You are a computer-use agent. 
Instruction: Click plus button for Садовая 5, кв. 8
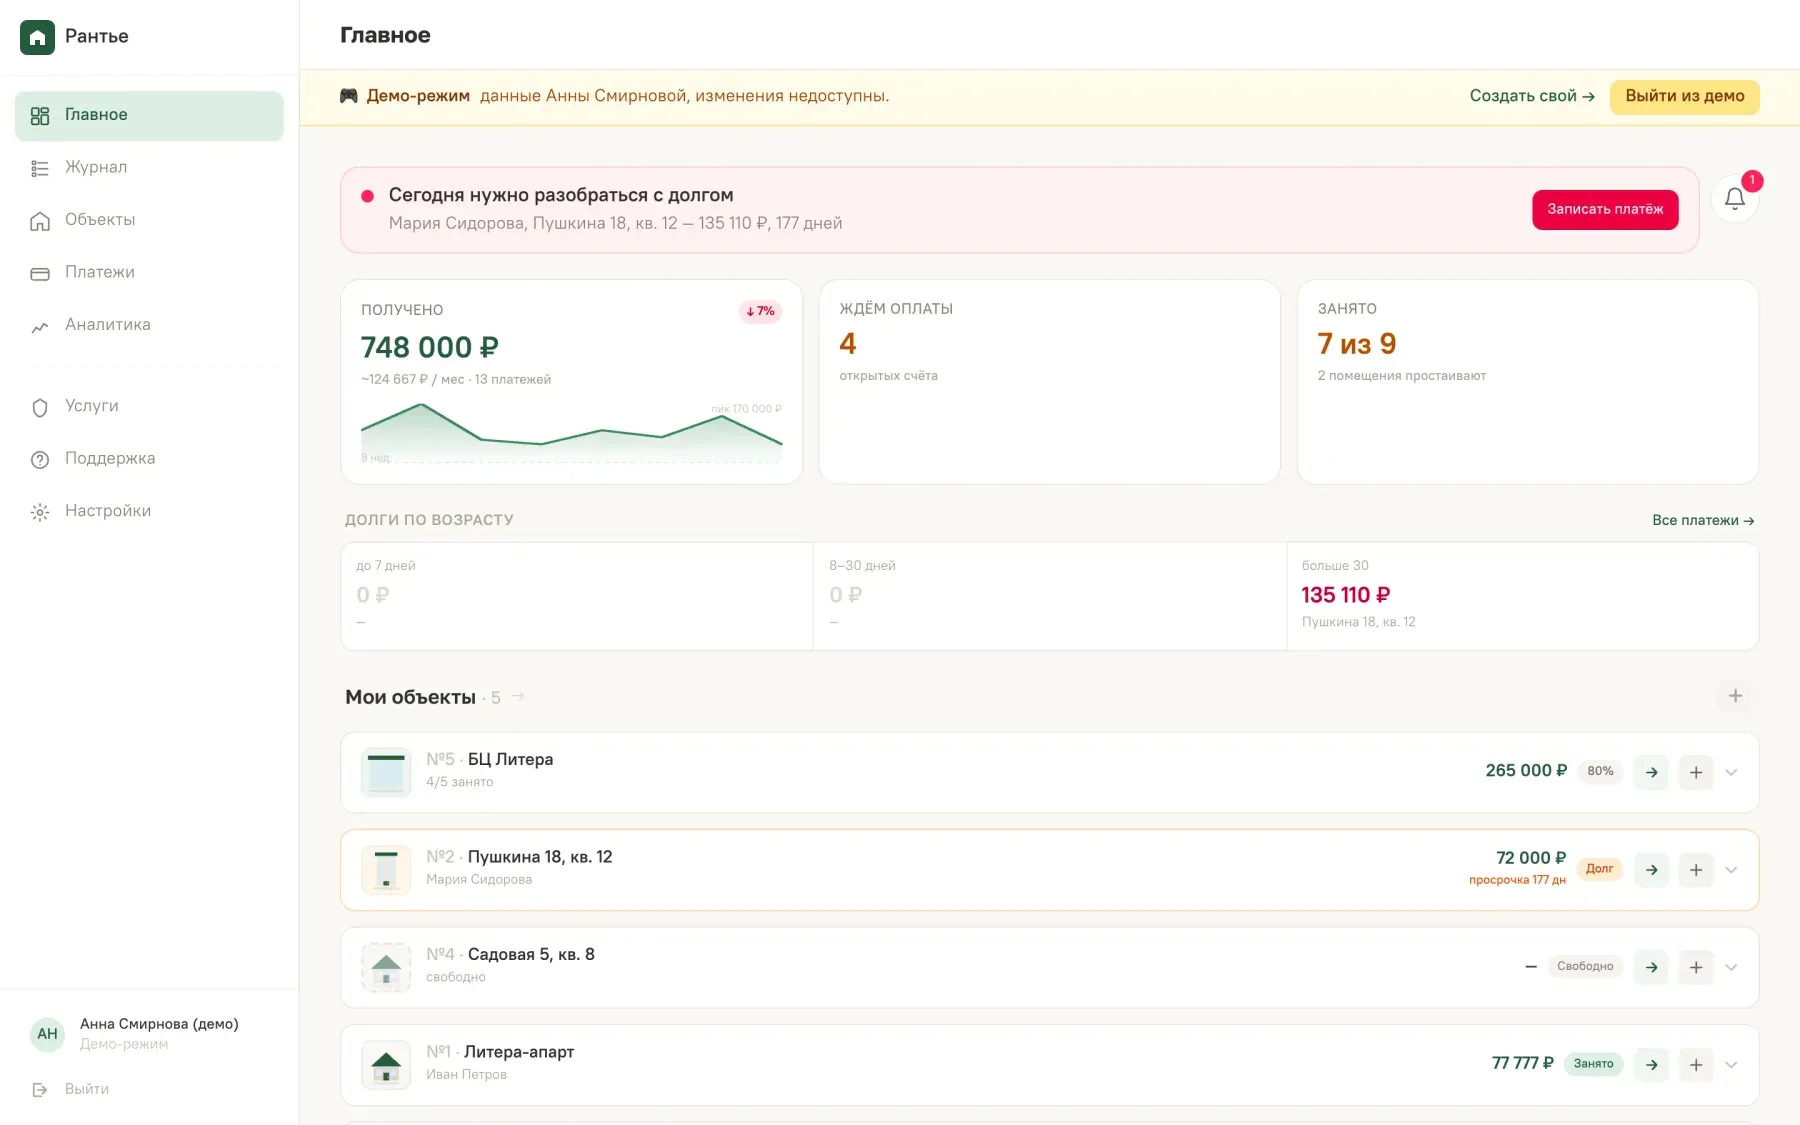1696,967
